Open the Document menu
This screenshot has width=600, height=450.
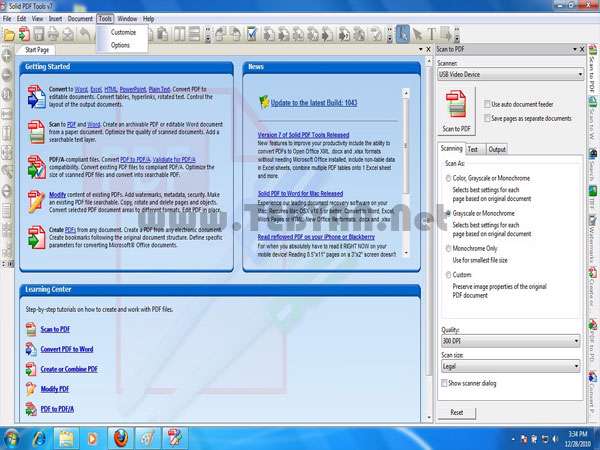pyautogui.click(x=80, y=19)
